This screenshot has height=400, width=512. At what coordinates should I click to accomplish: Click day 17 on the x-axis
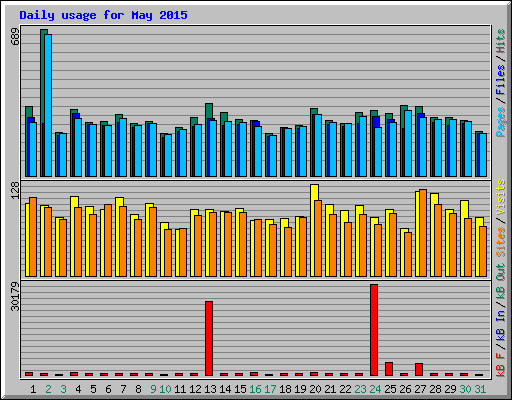pos(270,389)
